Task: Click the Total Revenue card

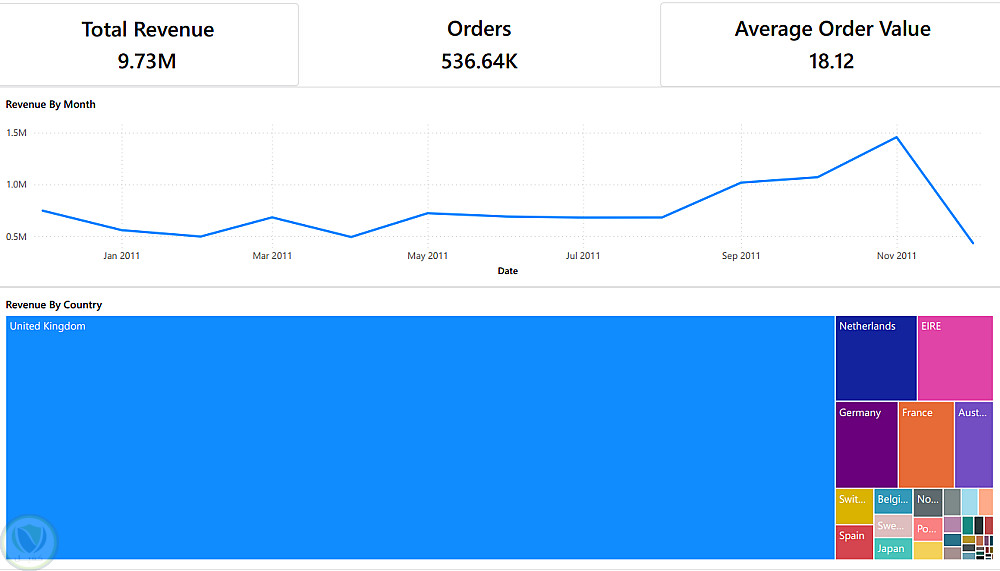Action: pos(148,45)
